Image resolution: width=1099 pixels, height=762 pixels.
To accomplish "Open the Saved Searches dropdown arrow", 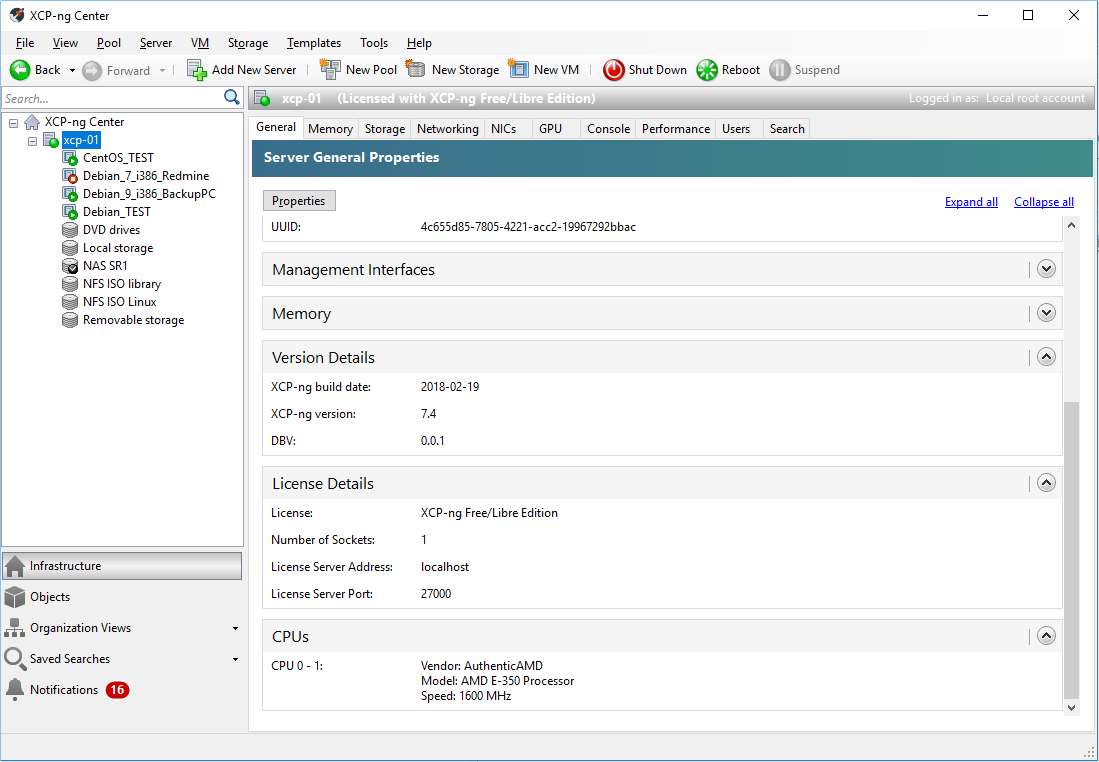I will (x=236, y=659).
